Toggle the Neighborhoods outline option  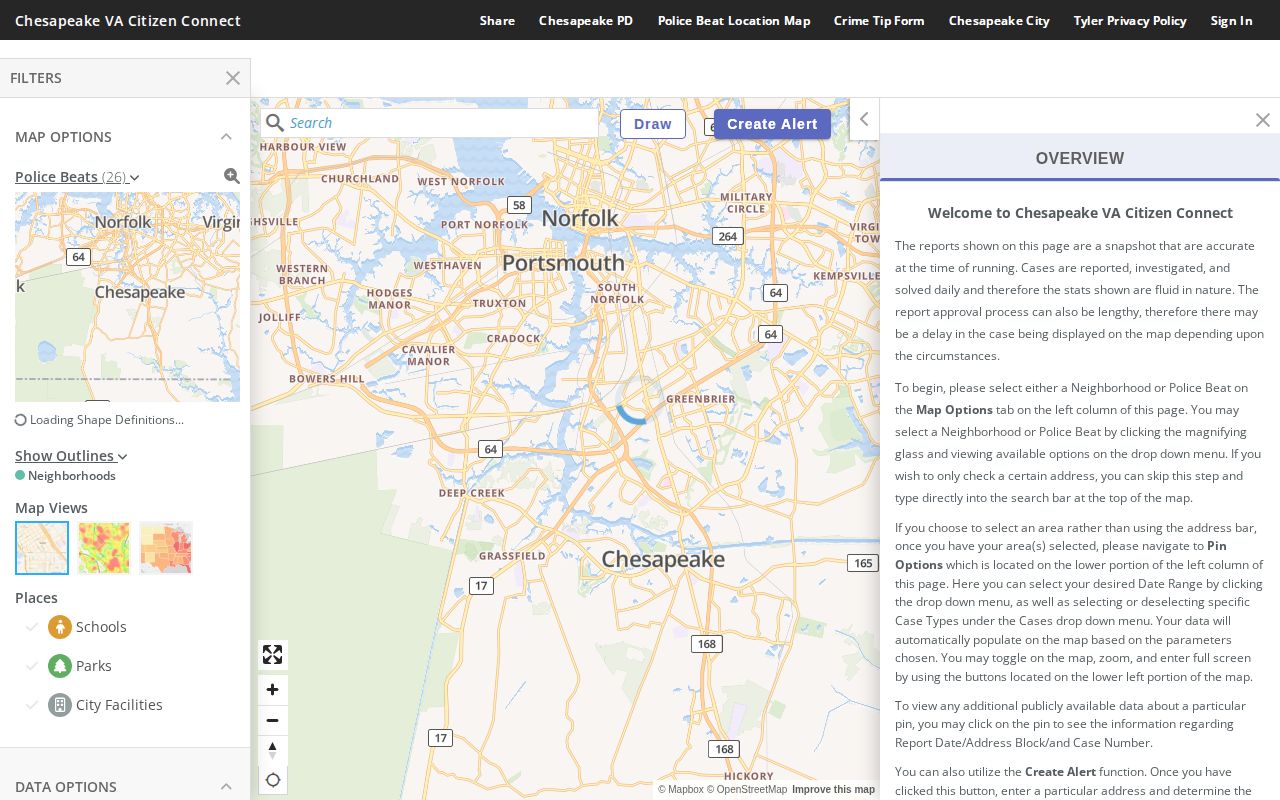click(65, 476)
